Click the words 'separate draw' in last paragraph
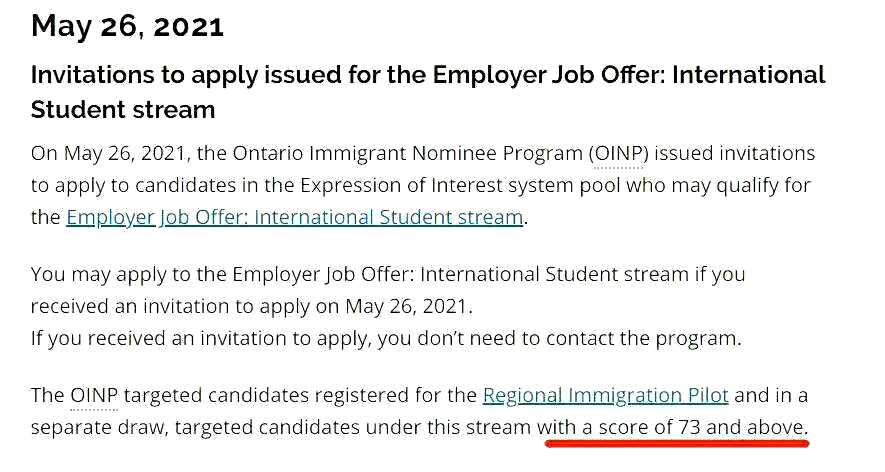 (x=99, y=427)
